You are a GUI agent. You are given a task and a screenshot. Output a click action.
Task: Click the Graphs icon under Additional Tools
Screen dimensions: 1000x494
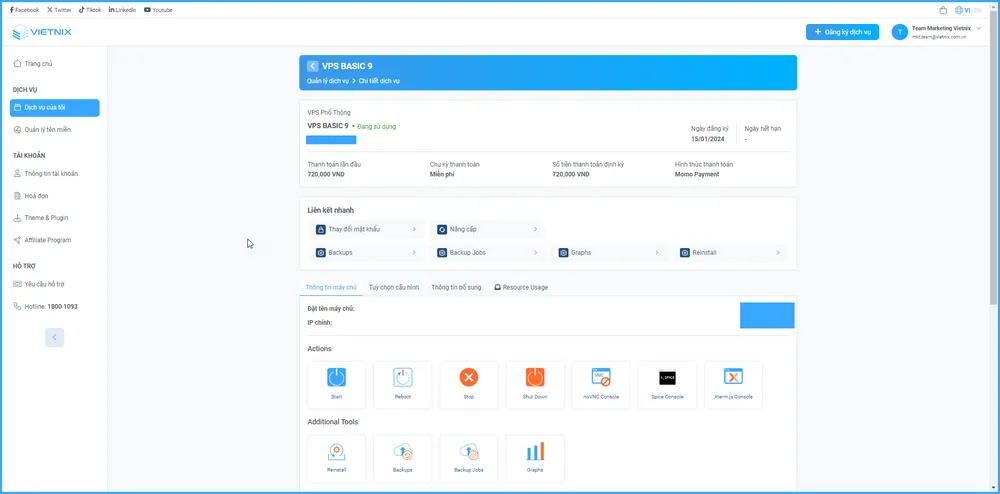[535, 452]
